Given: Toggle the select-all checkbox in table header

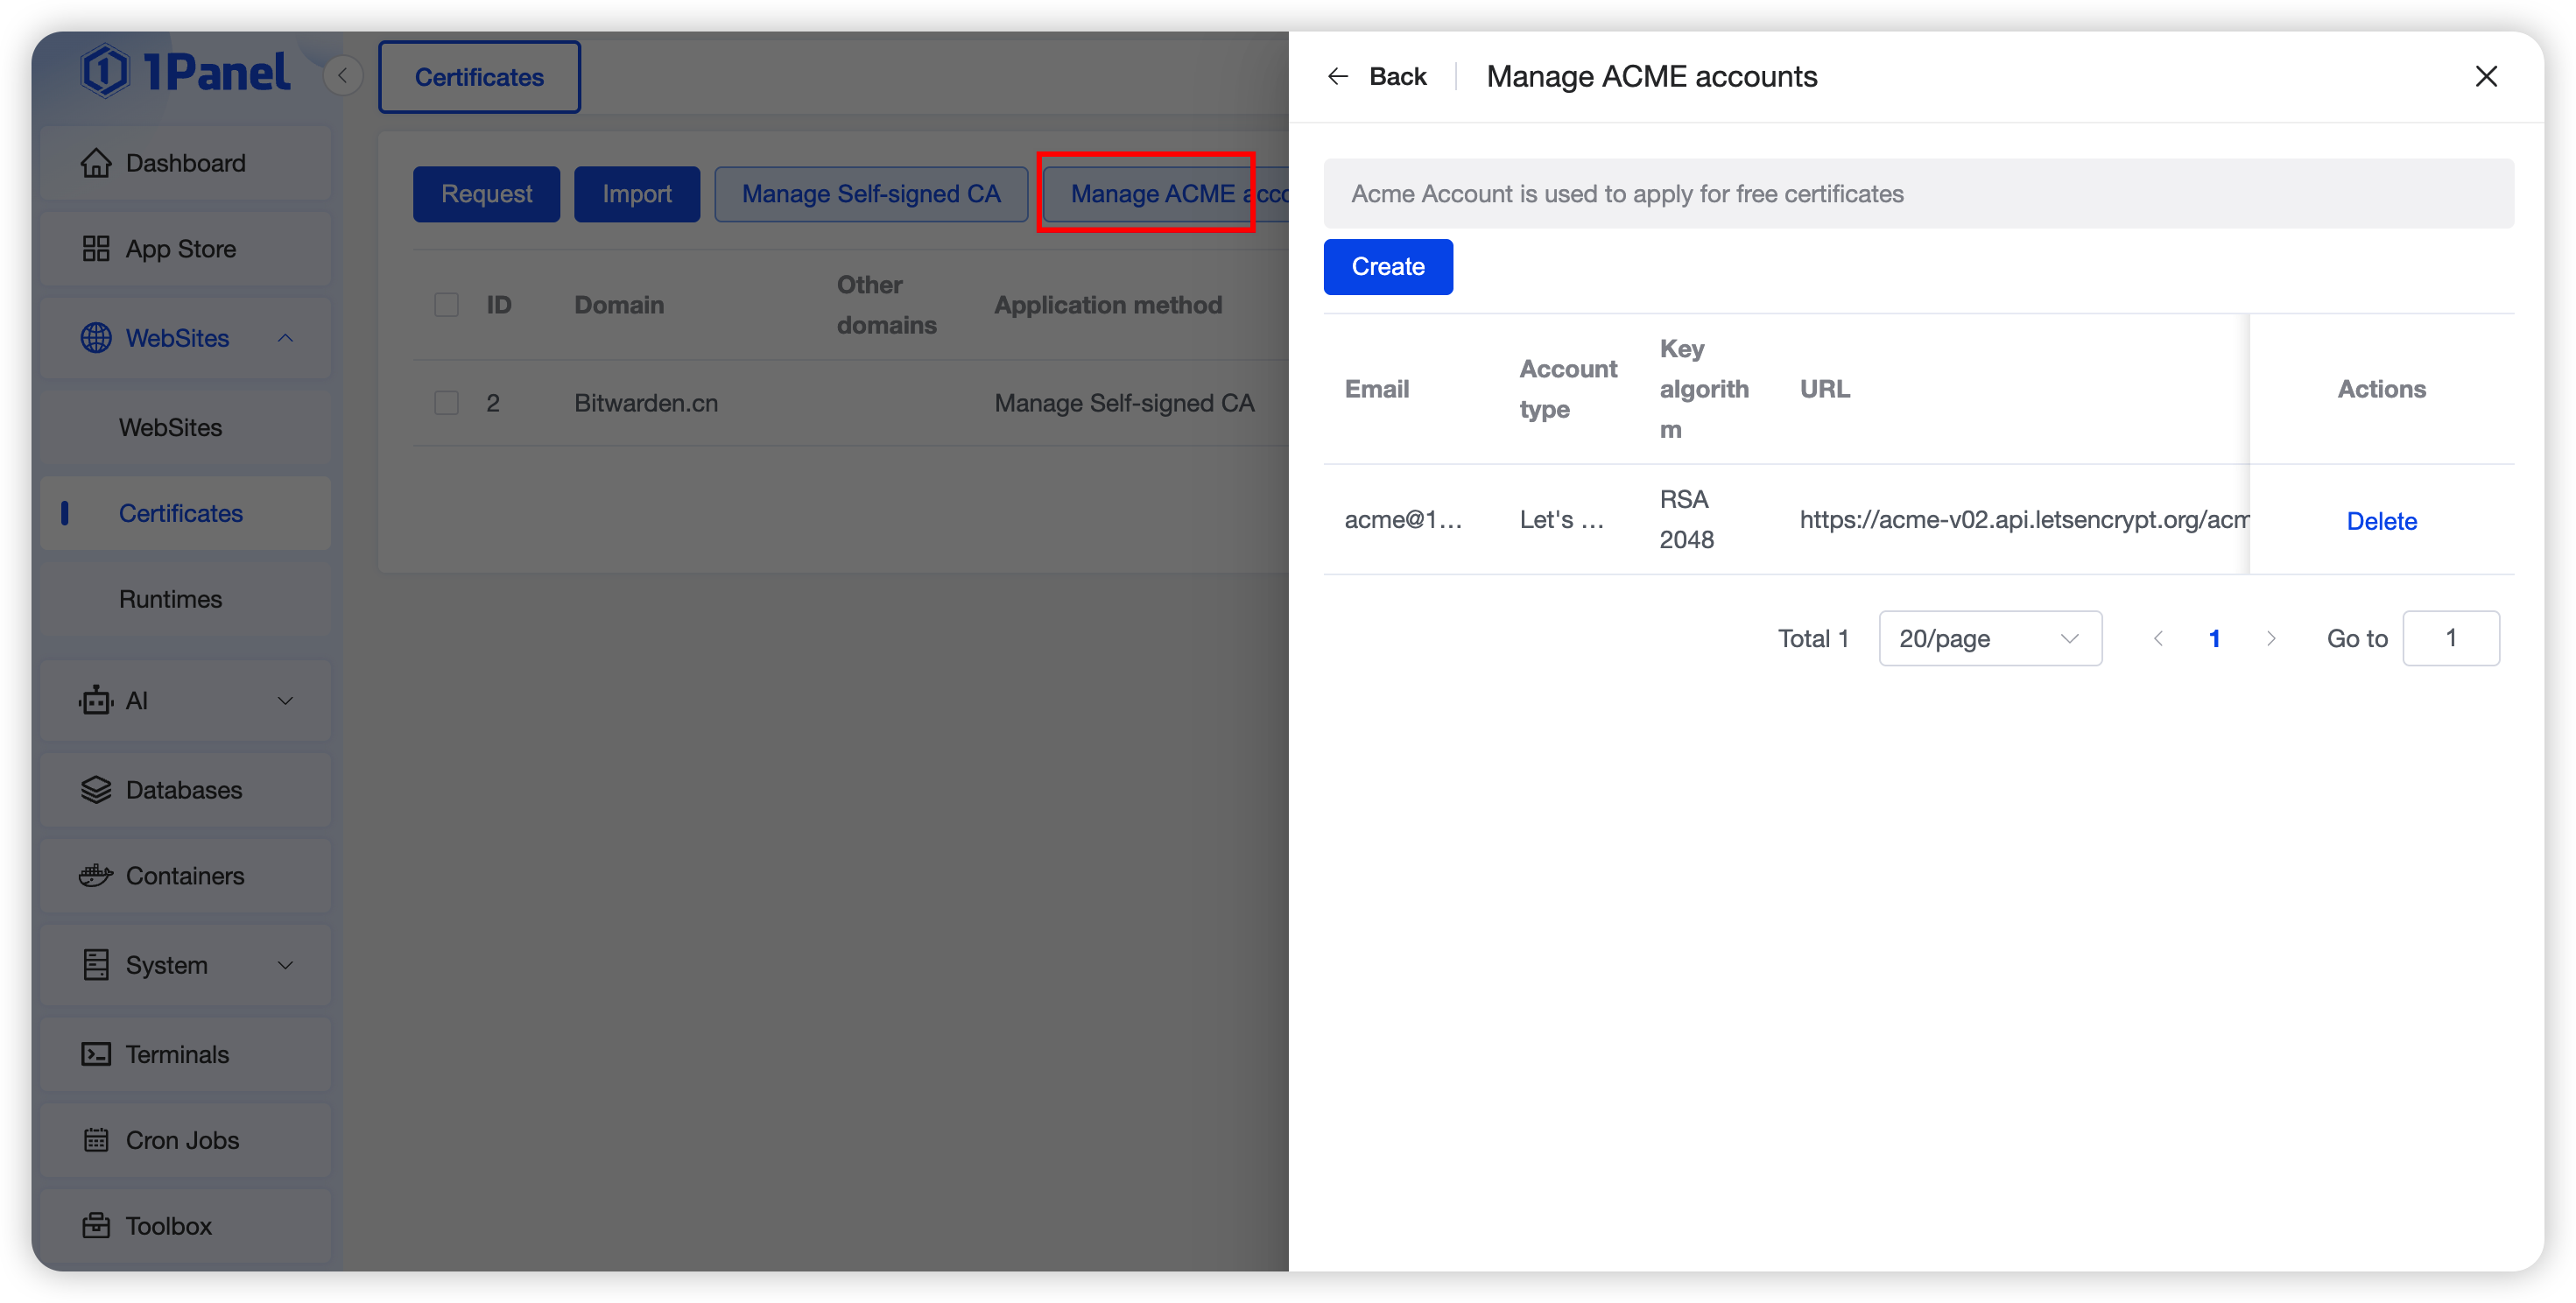Looking at the screenshot, I should click(446, 305).
